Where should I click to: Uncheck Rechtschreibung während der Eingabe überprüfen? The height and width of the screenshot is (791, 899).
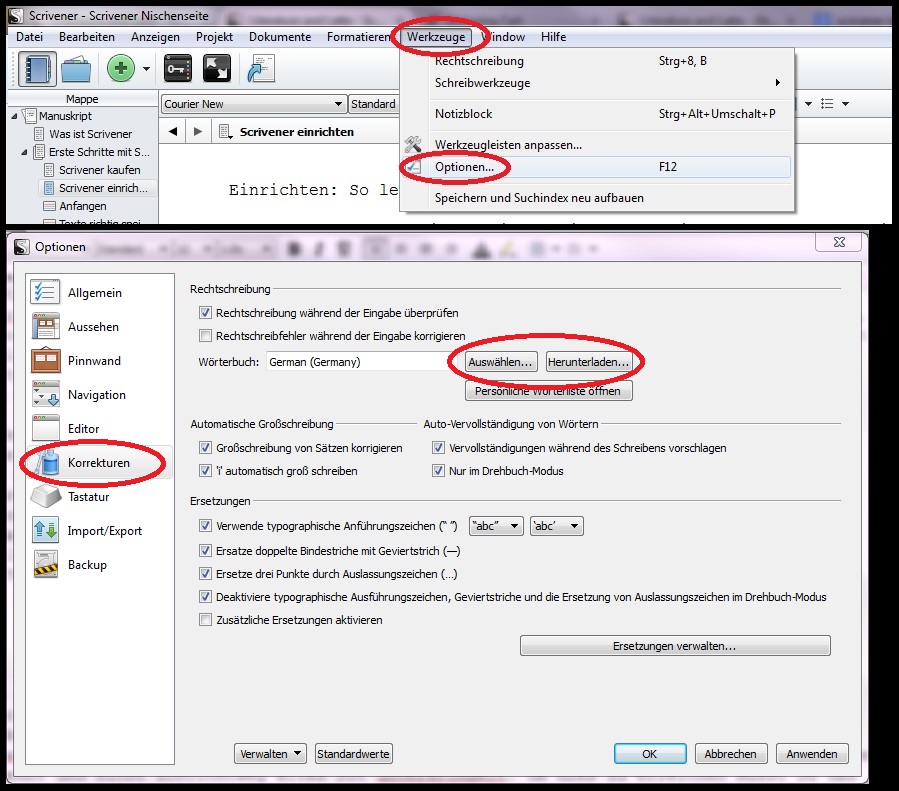coord(207,313)
